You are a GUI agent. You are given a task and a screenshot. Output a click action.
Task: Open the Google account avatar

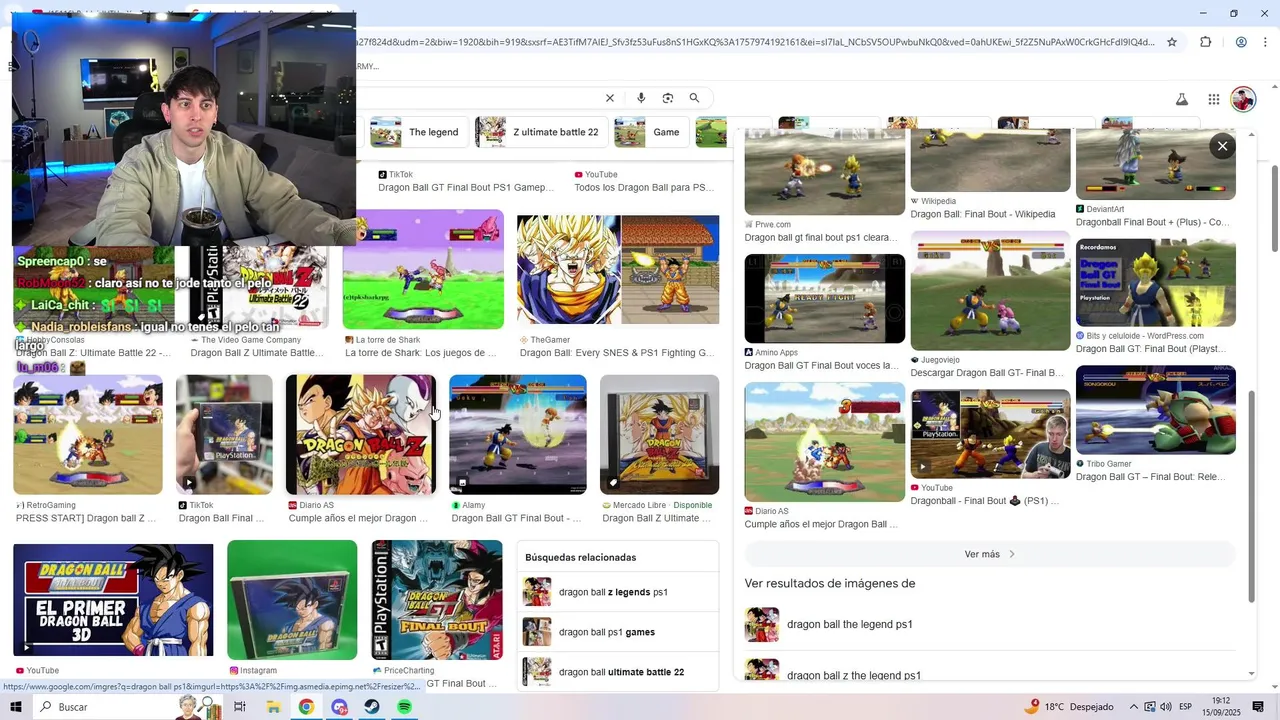coord(1243,99)
